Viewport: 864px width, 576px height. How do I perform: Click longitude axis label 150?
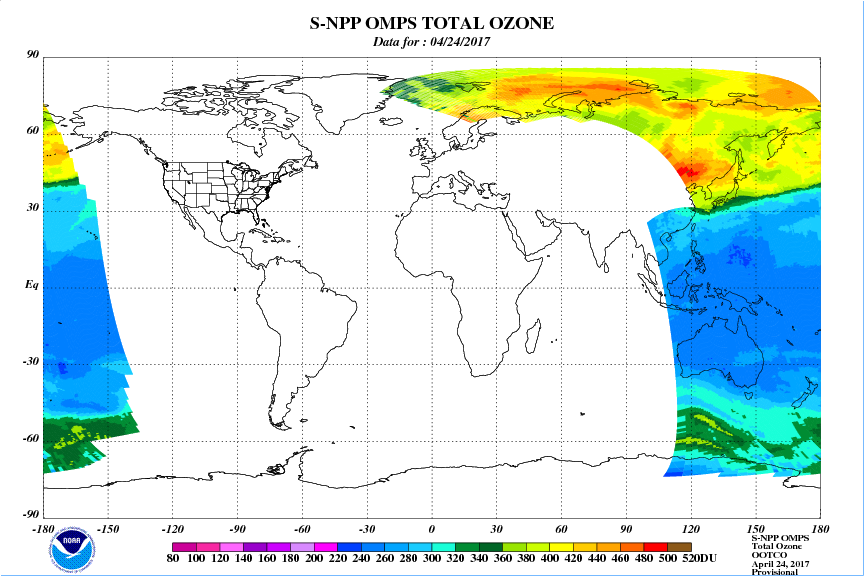click(755, 529)
